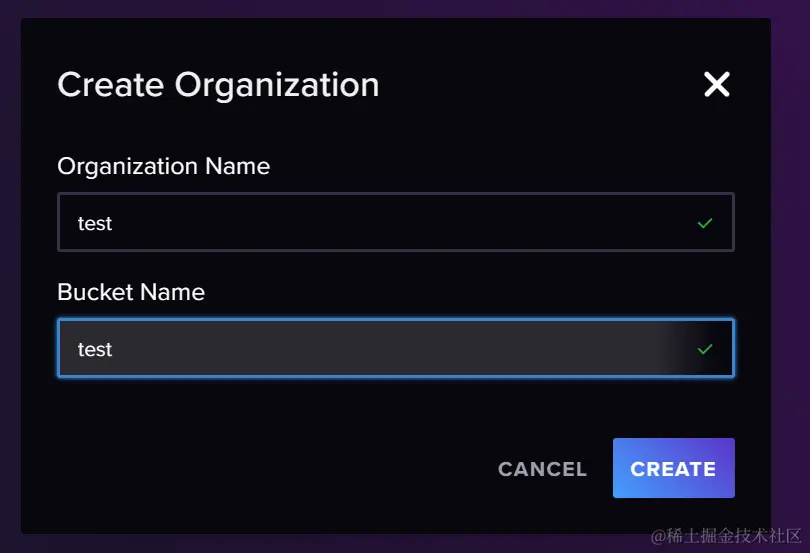Focus the Organization Name input field
Viewport: 810px width, 553px height.
396,222
